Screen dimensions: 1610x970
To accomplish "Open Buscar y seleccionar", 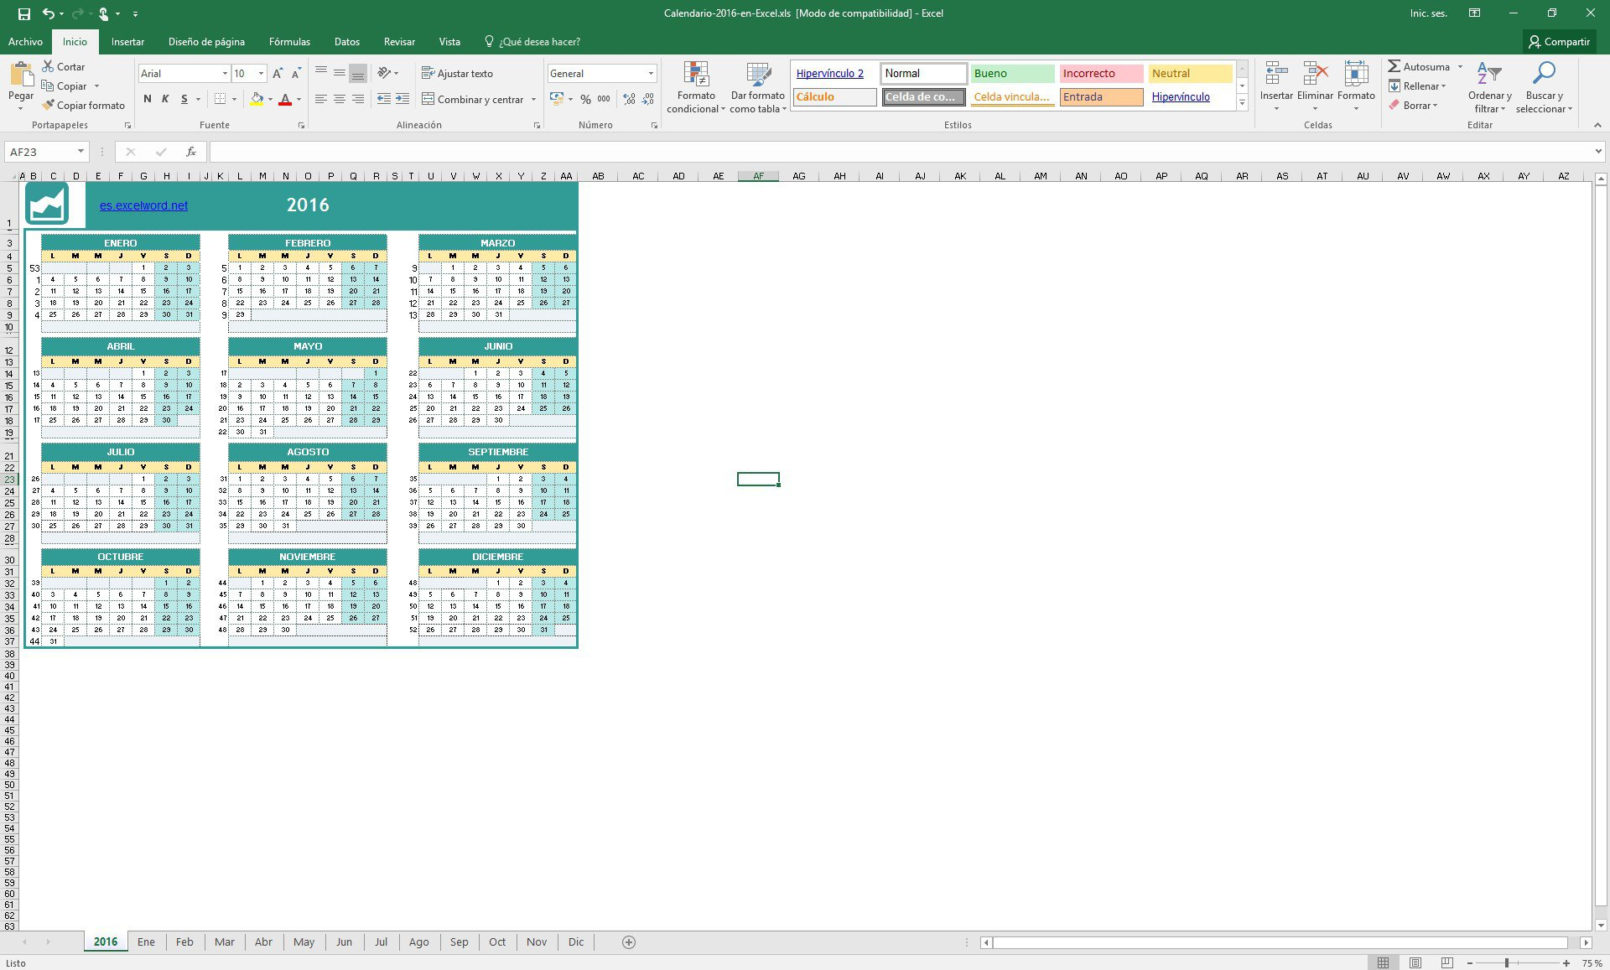I will [x=1544, y=88].
